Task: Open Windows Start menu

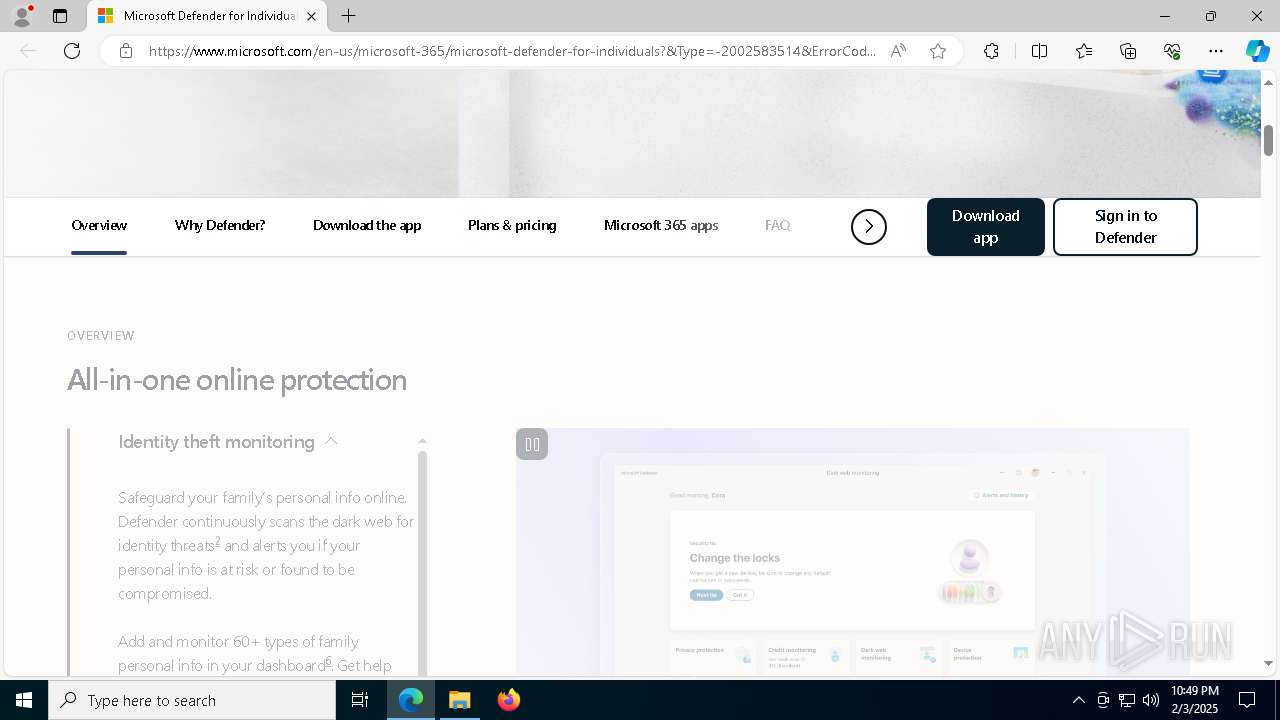Action: [x=24, y=700]
